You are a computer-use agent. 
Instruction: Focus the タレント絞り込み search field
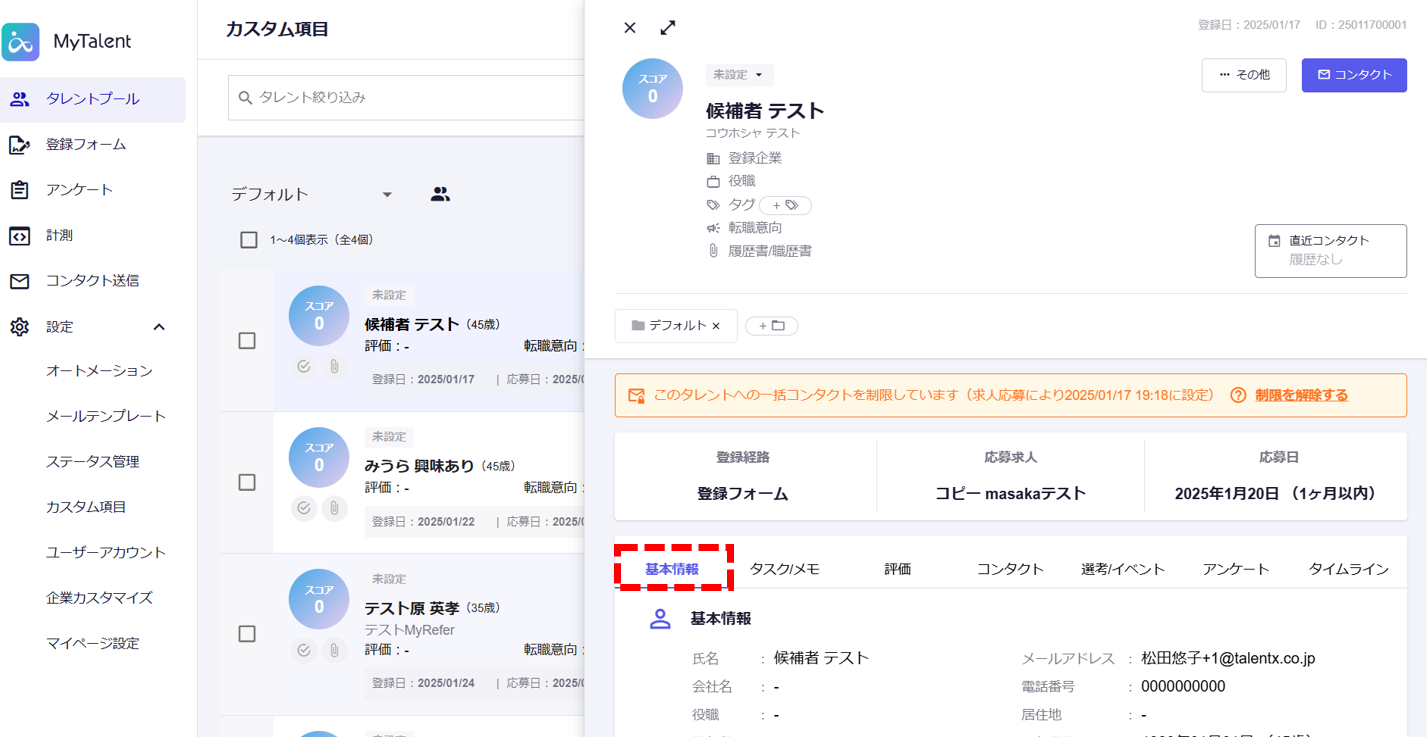(x=410, y=98)
